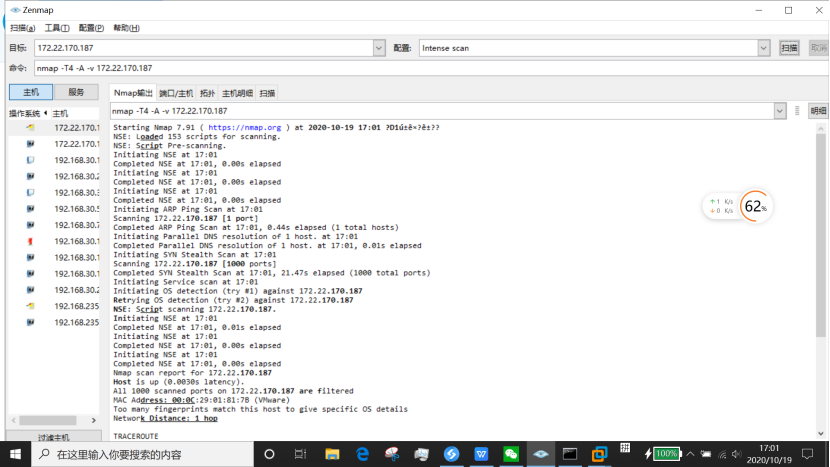
Task: Toggle the 主机 hosts view button
Action: point(31,92)
